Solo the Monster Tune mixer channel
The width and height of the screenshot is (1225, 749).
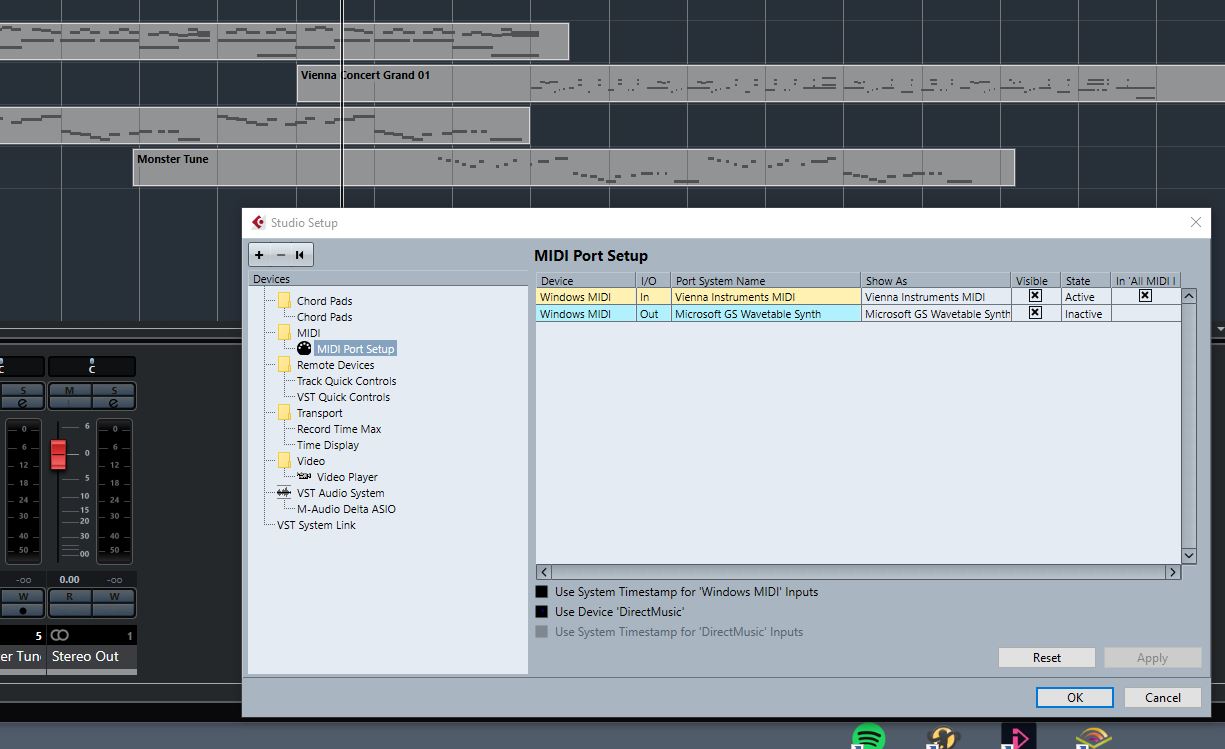22,390
